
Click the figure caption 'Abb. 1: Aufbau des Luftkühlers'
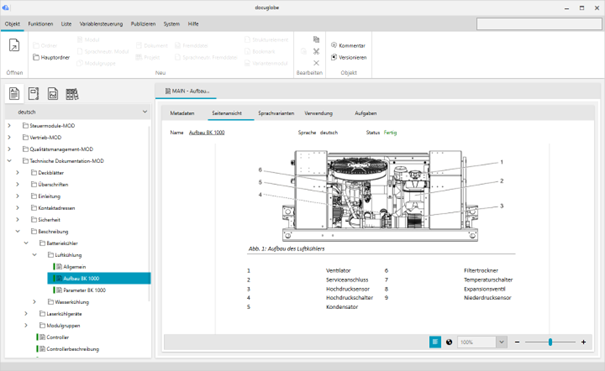(x=286, y=249)
